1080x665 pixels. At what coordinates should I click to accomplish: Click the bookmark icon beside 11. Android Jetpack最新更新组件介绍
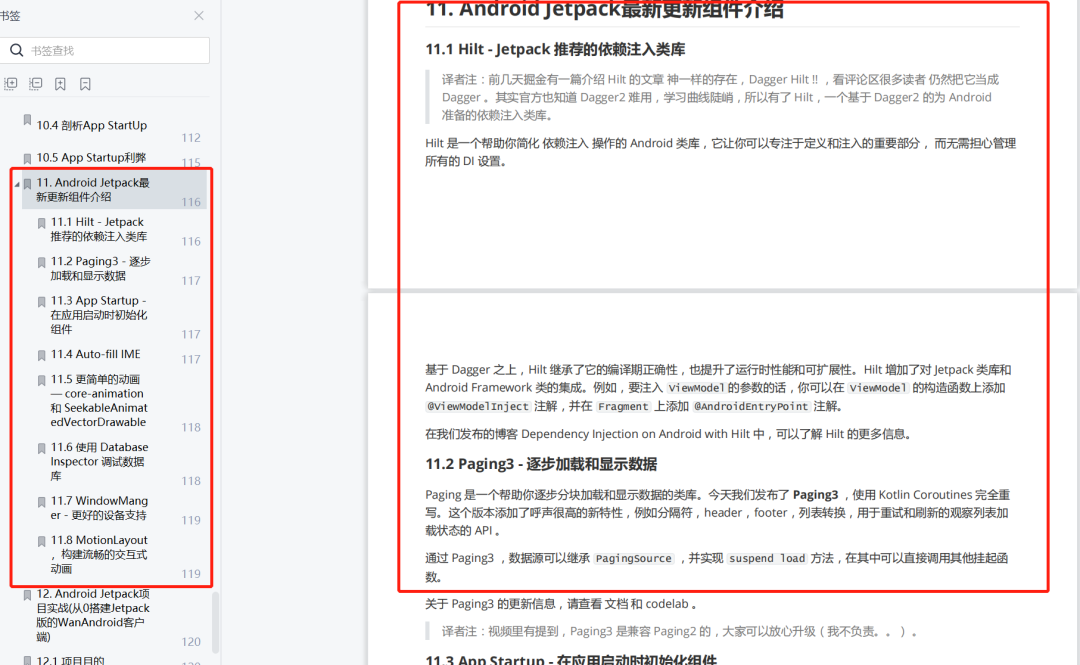click(28, 184)
